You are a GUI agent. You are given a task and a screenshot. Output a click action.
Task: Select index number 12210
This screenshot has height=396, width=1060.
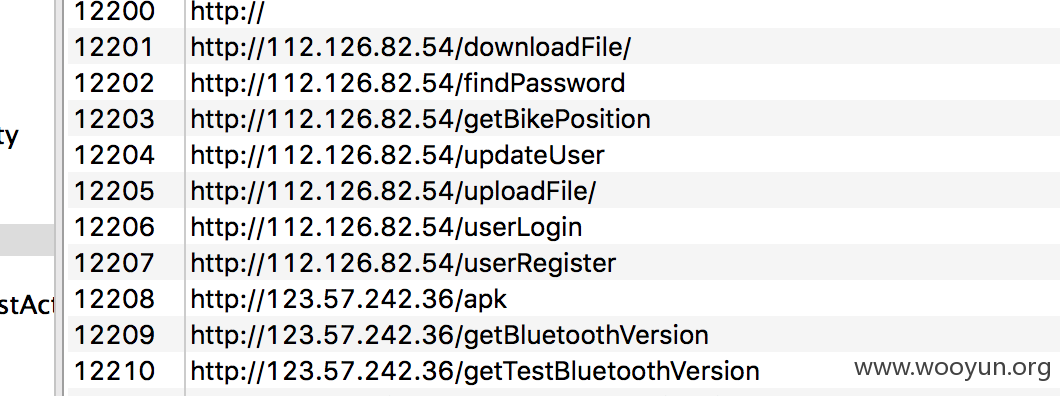[114, 370]
